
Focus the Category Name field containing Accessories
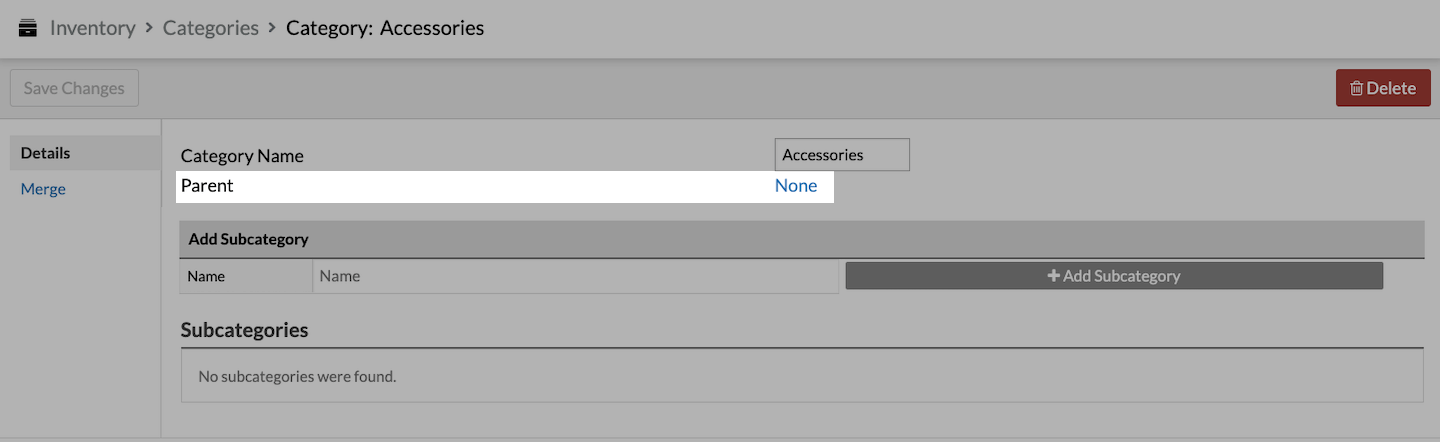click(x=841, y=155)
